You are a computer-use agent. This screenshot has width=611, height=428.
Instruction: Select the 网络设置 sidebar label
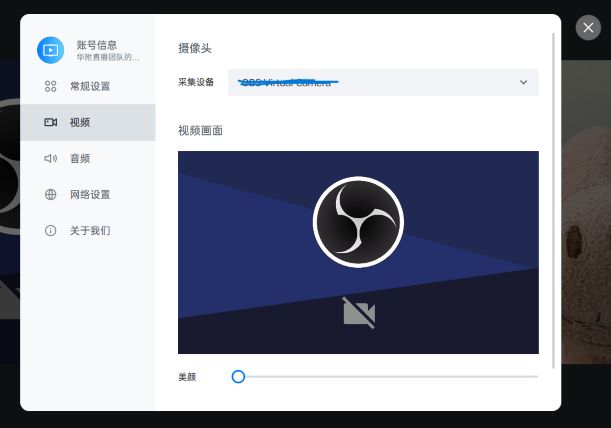[x=90, y=195]
